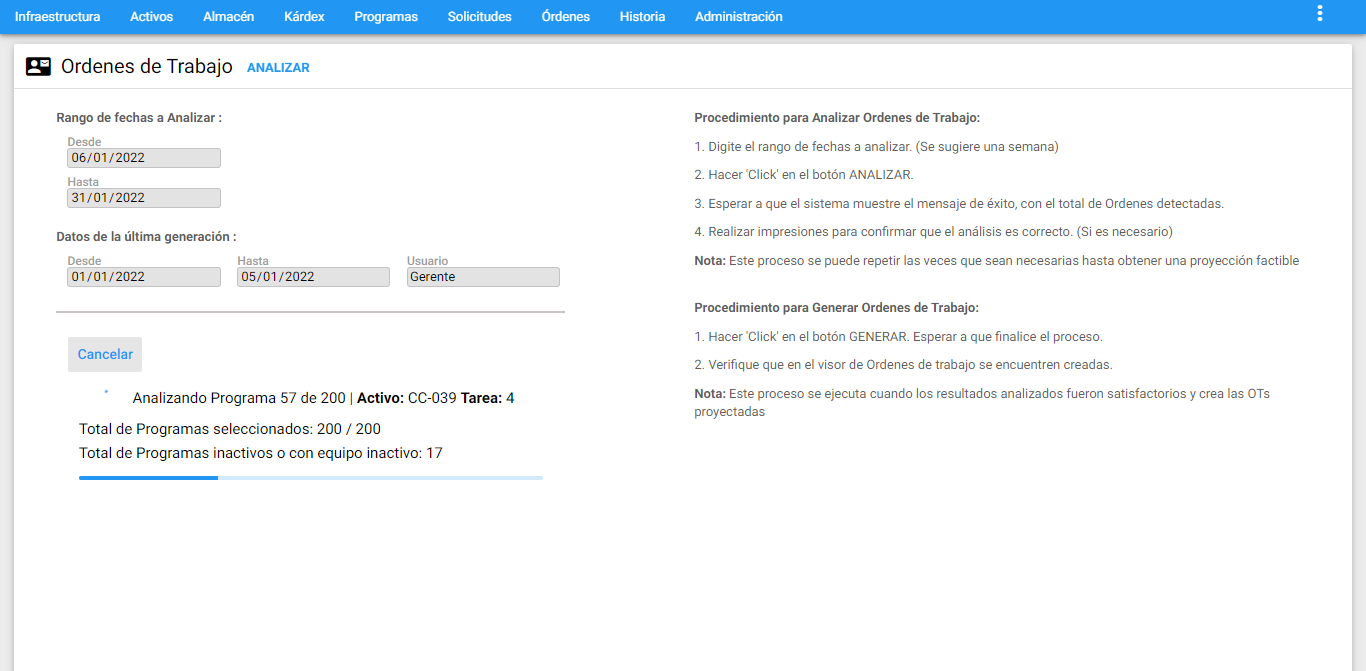Image resolution: width=1366 pixels, height=671 pixels.
Task: Click the text Analizando Programa 57 de 200
Action: pos(239,398)
